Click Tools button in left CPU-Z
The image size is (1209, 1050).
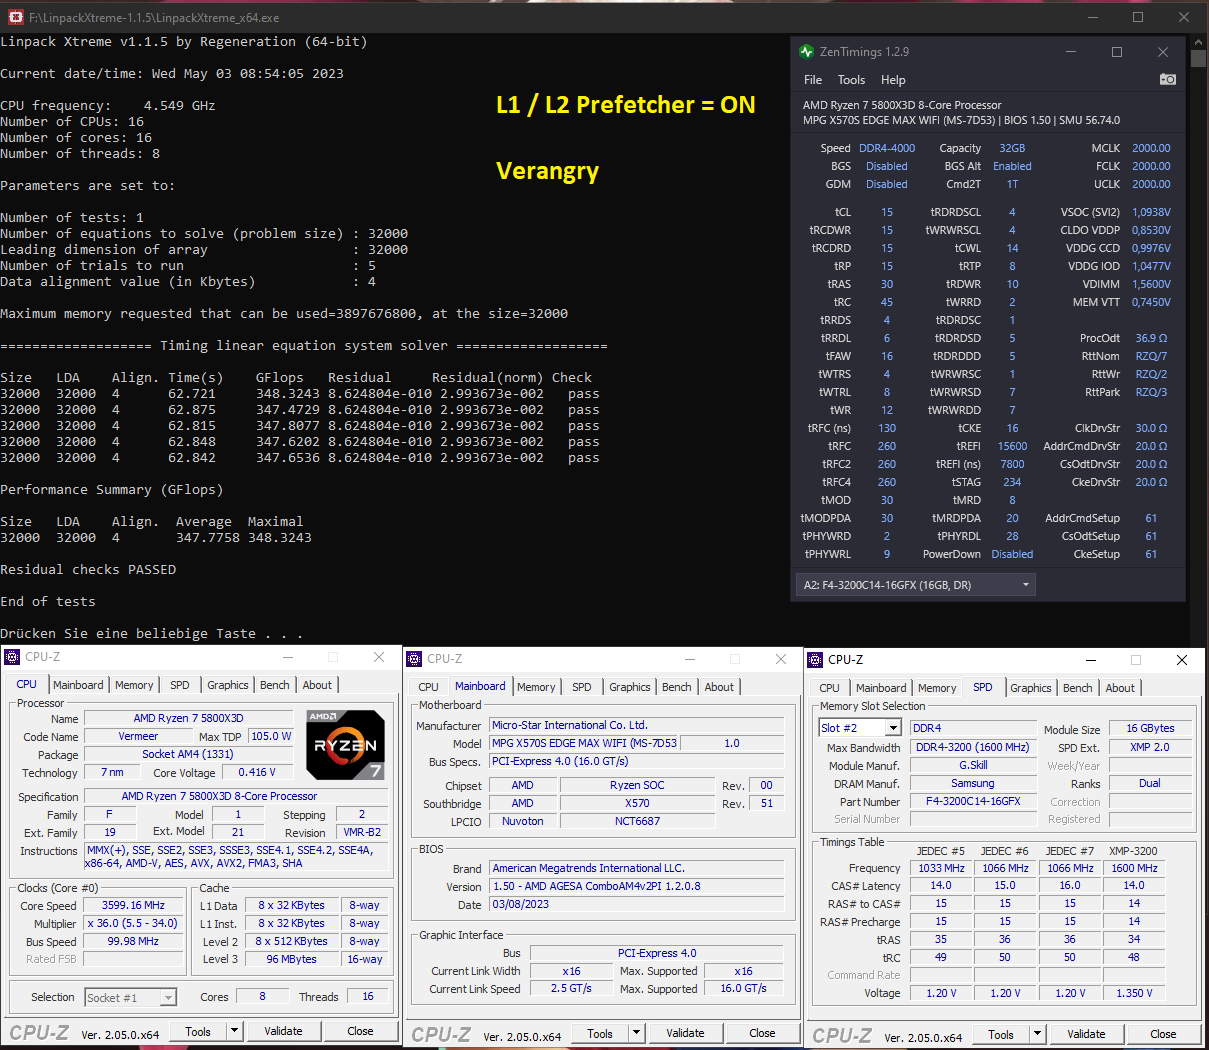pyautogui.click(x=198, y=1031)
